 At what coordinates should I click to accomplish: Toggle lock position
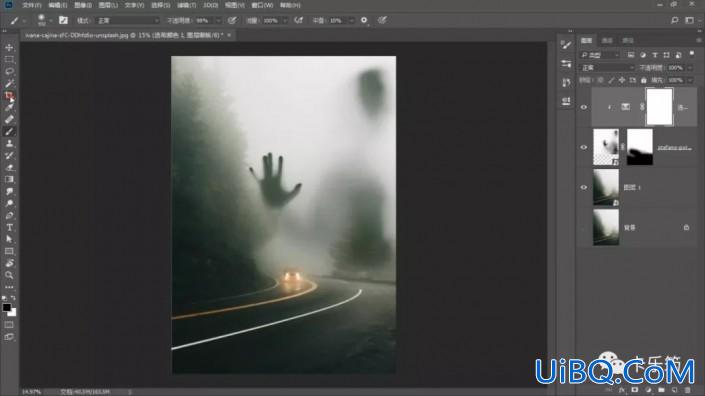click(622, 80)
